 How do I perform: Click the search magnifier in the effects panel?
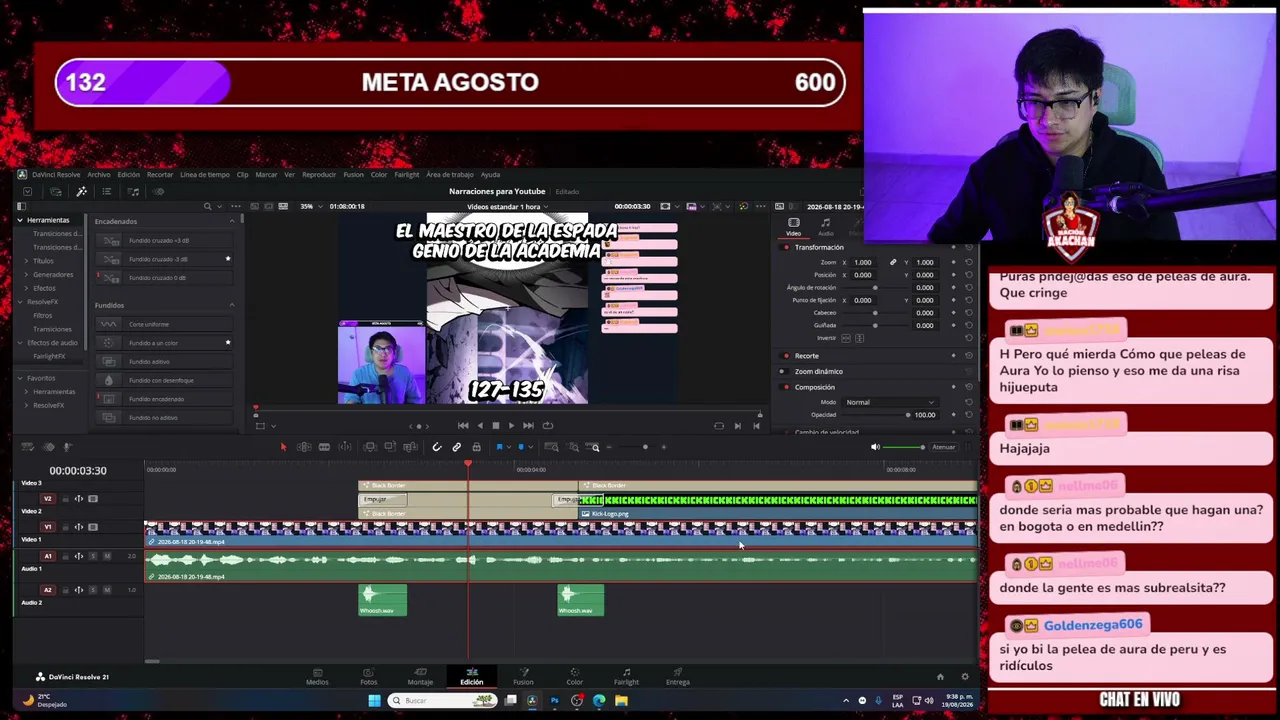(207, 206)
